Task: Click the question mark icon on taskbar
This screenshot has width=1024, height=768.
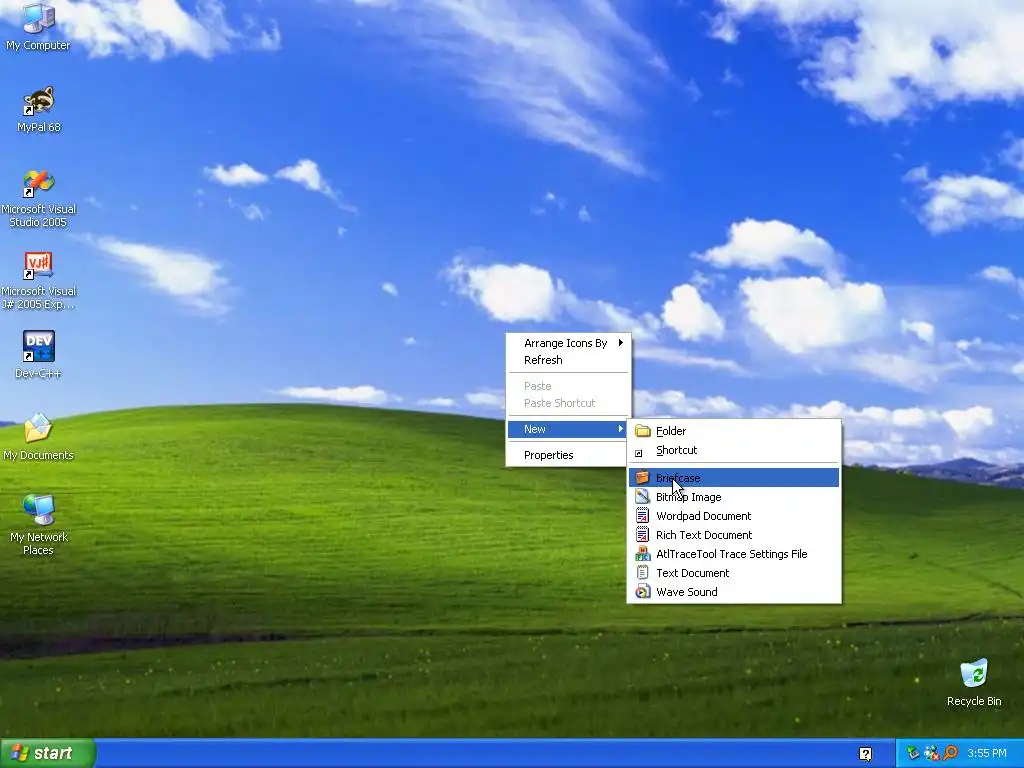Action: [x=865, y=754]
